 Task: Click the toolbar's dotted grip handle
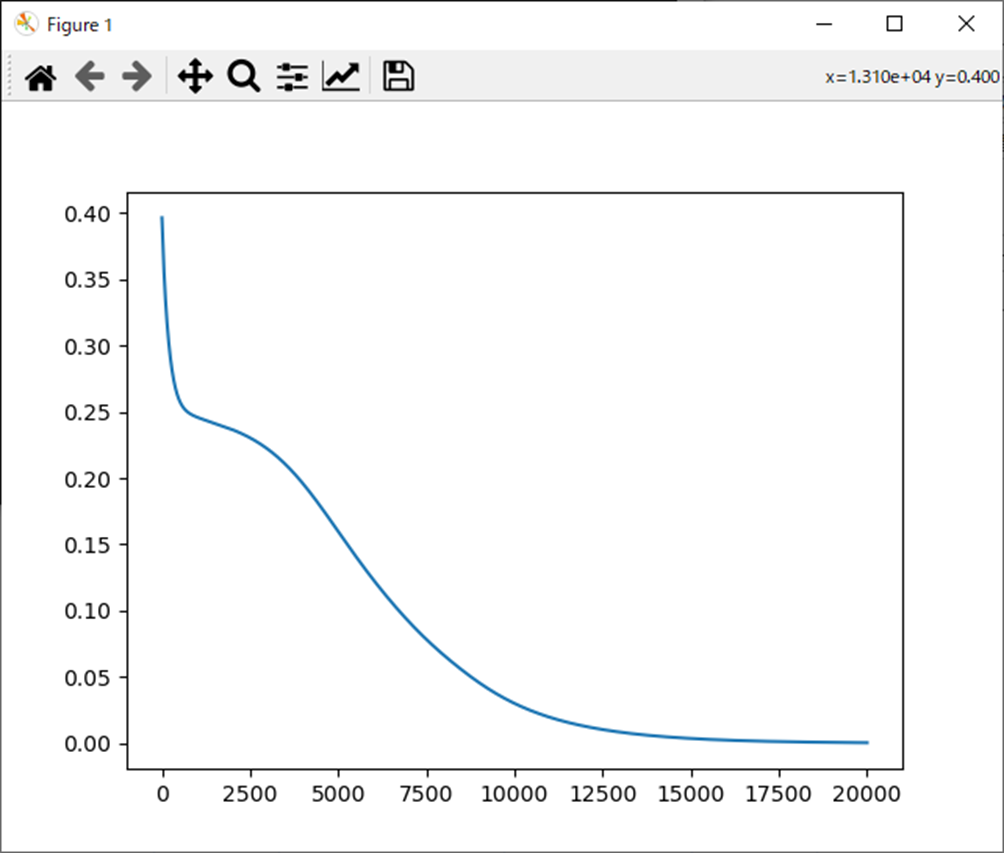(x=9, y=77)
